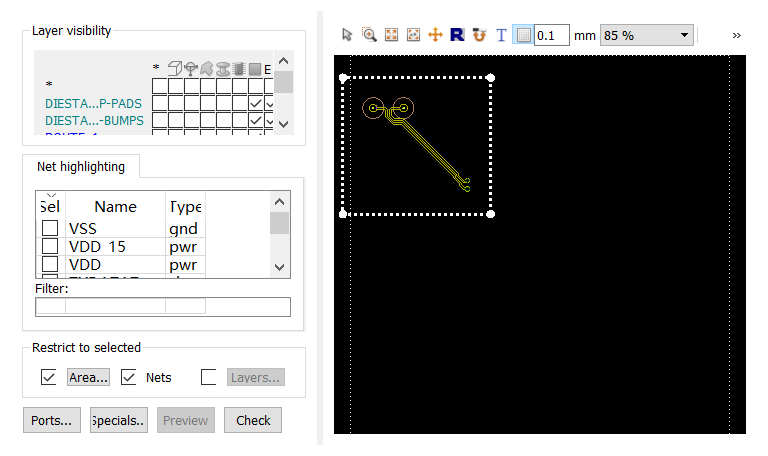Click the layer visibility scrollbar thumb
Viewport: 768px width, 456px height.
tap(283, 82)
